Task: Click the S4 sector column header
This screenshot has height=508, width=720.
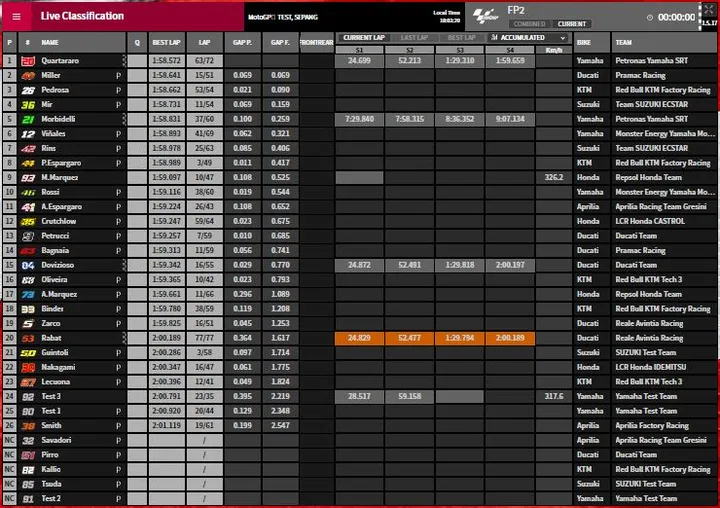Action: tap(510, 50)
